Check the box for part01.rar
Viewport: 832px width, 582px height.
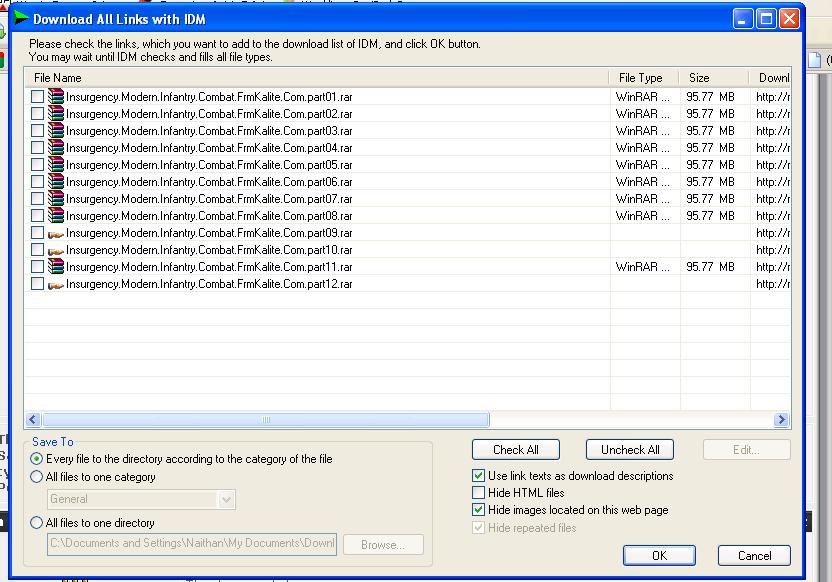coord(37,97)
